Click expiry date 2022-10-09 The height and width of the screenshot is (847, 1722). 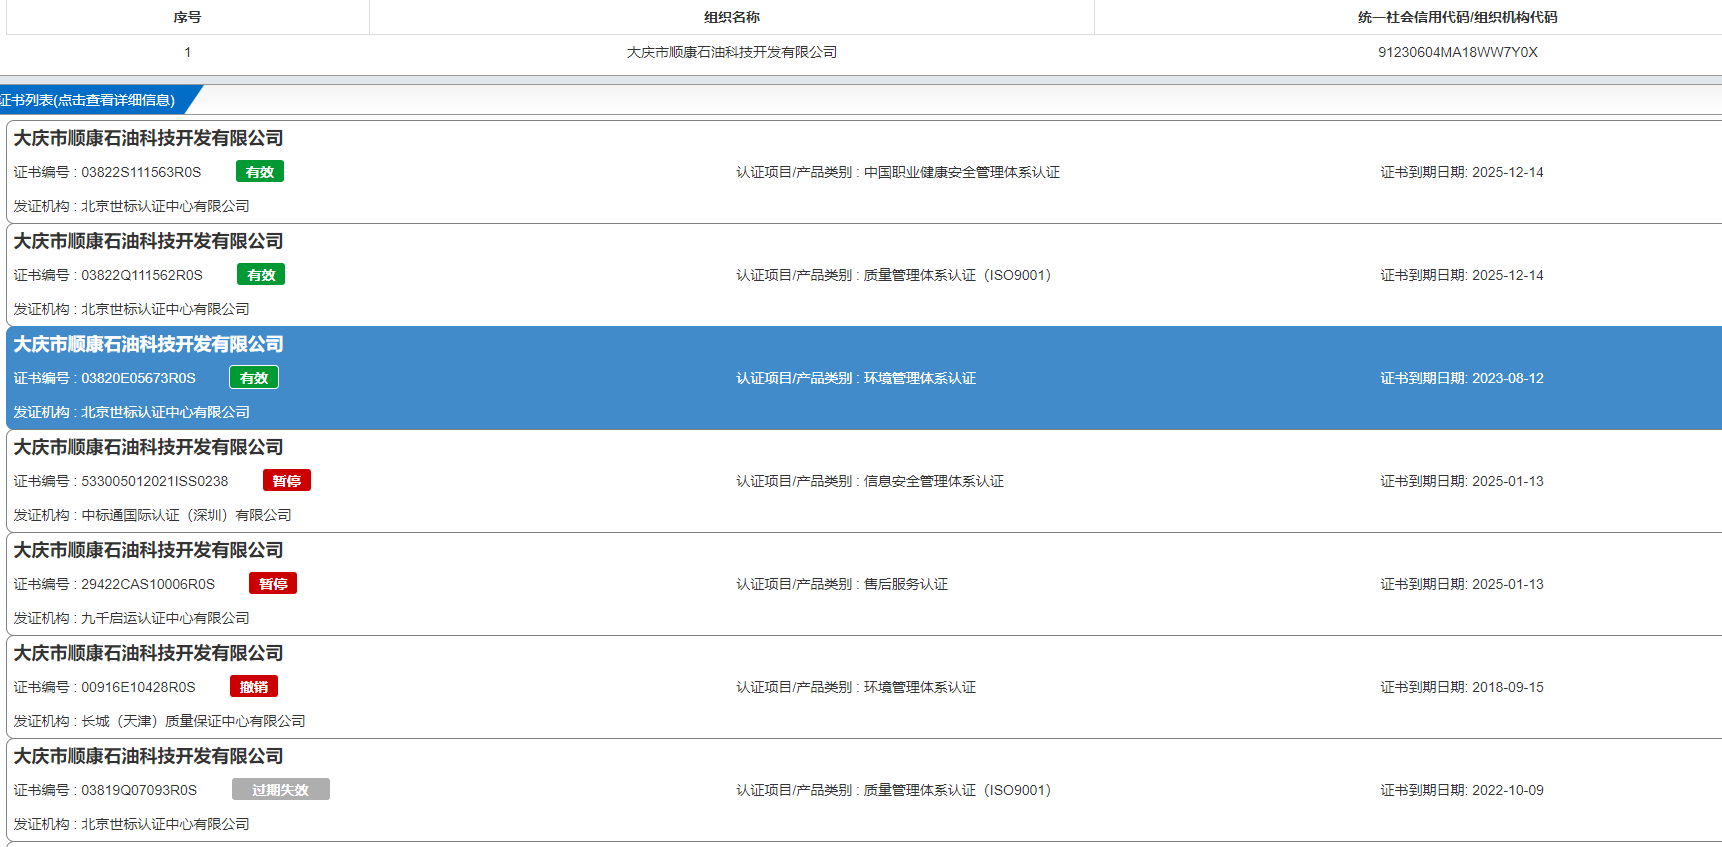tap(1508, 790)
